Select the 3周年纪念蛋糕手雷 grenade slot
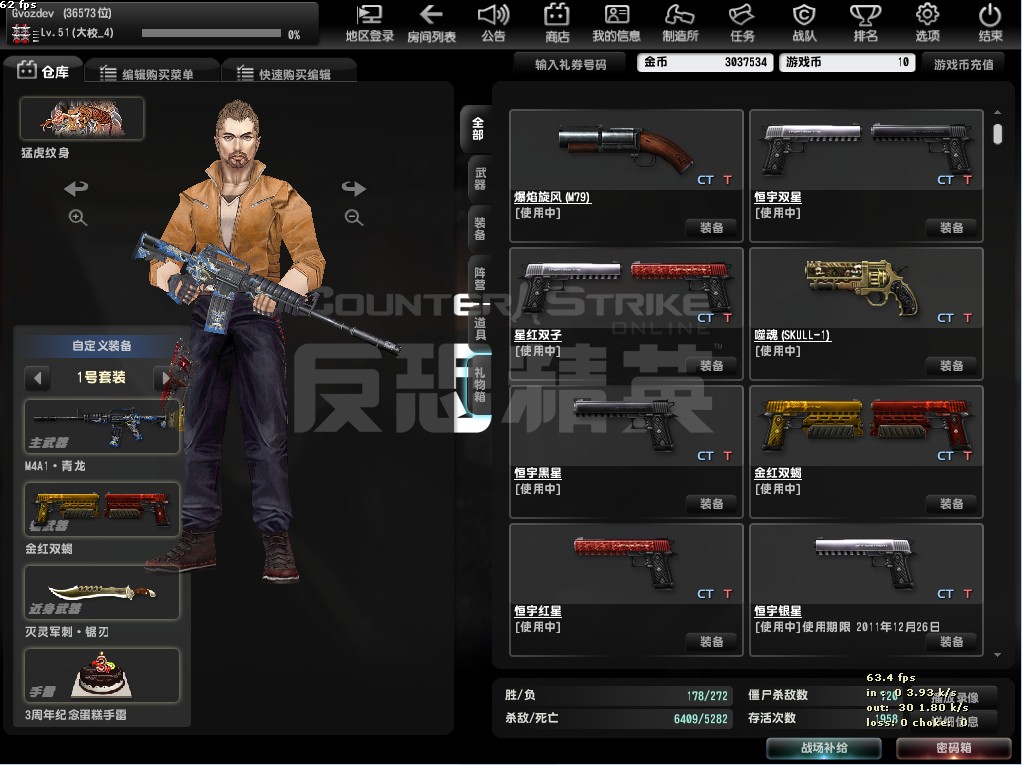This screenshot has width=1022, height=765. point(102,675)
